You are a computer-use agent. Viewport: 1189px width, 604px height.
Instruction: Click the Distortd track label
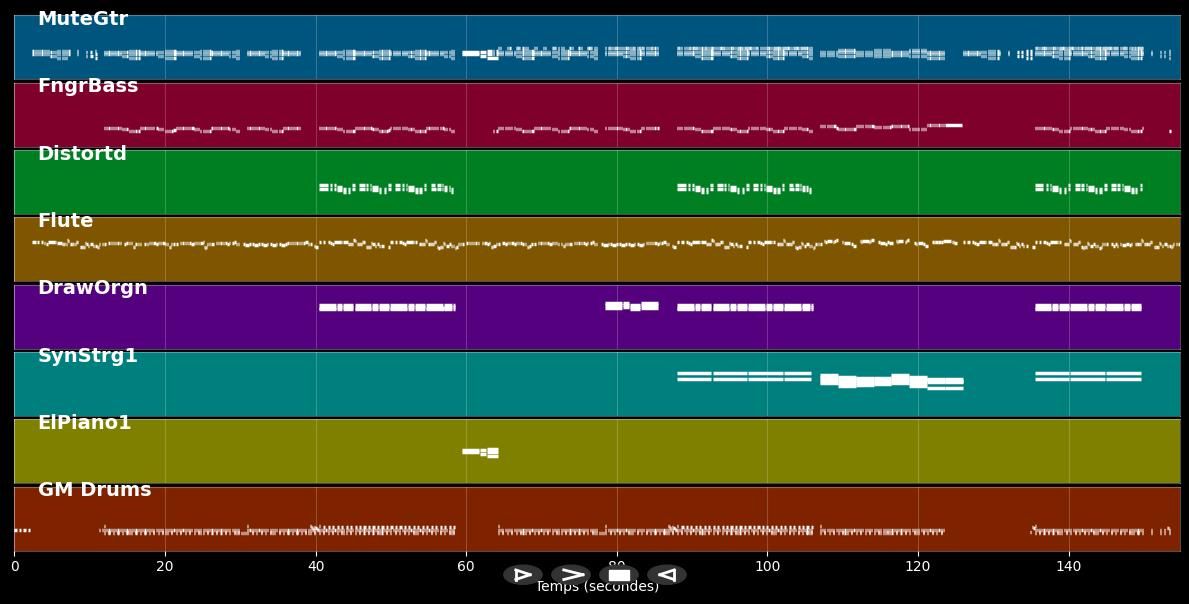82,154
